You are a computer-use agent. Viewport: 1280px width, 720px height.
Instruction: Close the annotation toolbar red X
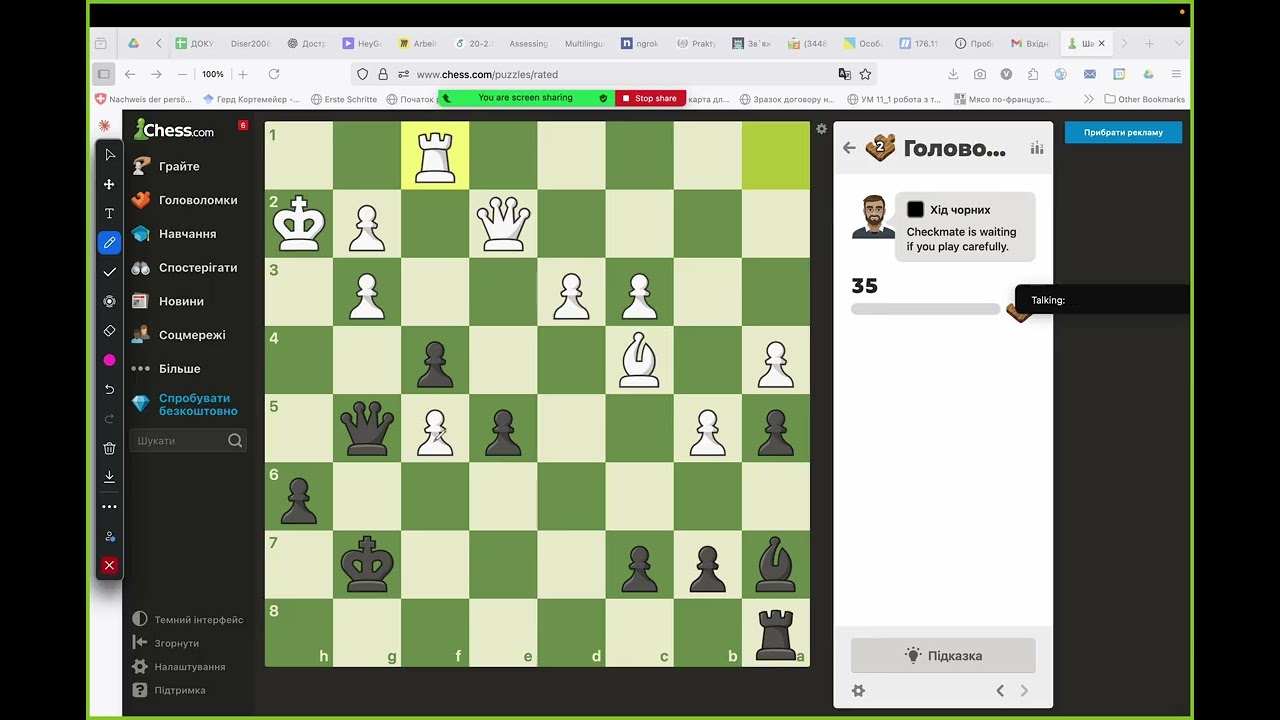pos(110,566)
